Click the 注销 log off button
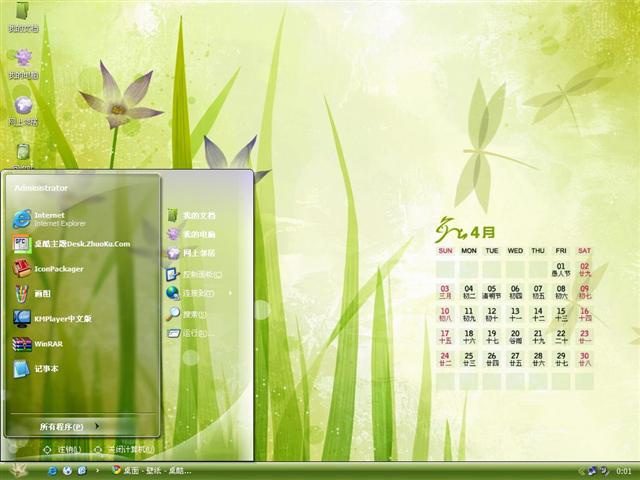Viewport: 640px width, 480px height. point(62,450)
